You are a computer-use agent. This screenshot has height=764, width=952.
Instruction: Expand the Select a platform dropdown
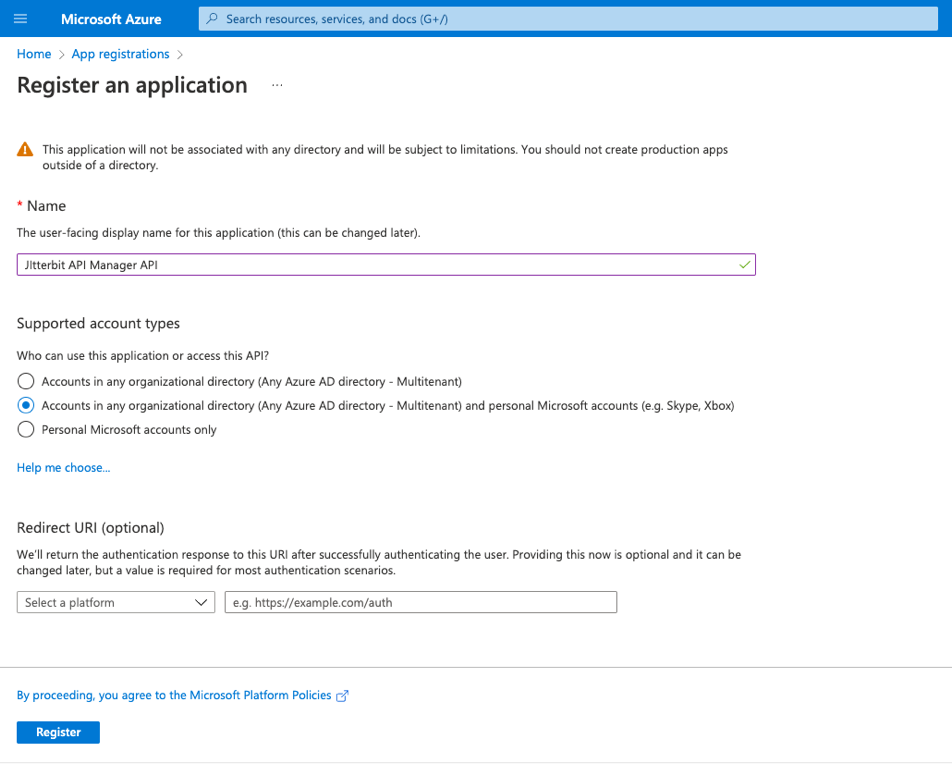tap(116, 602)
